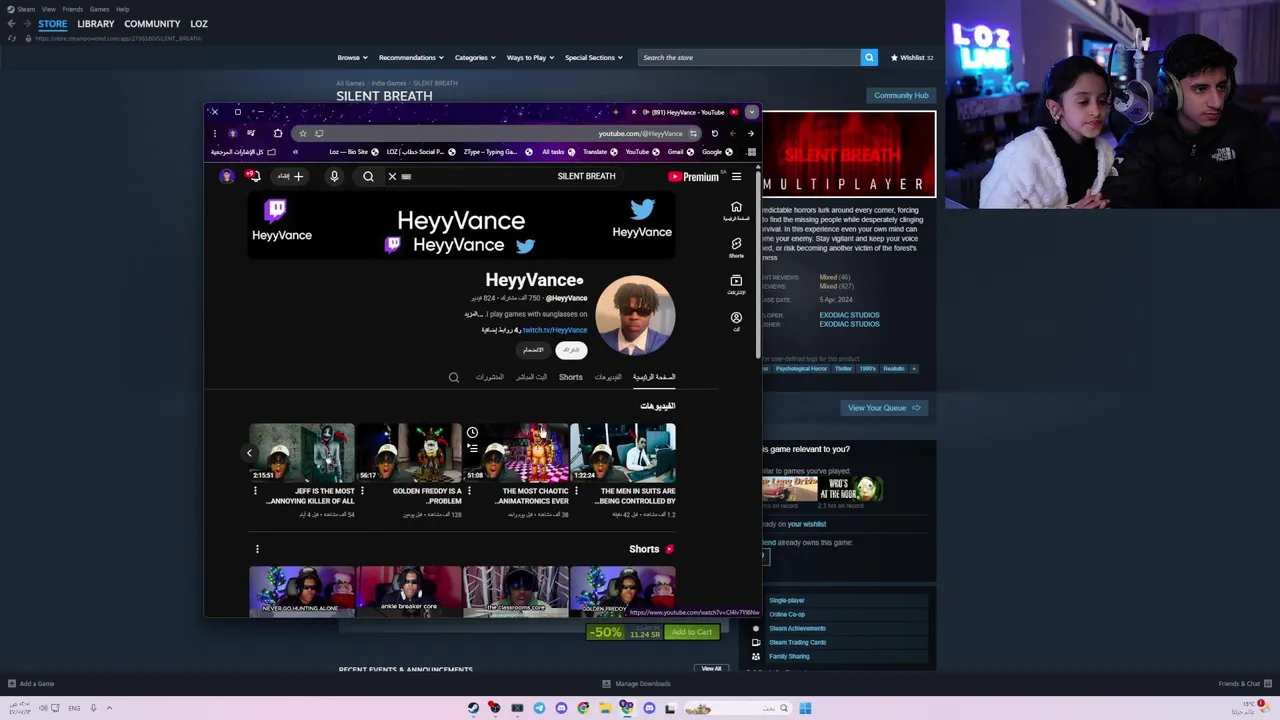Click the YouTube Create plus button

coord(291,176)
